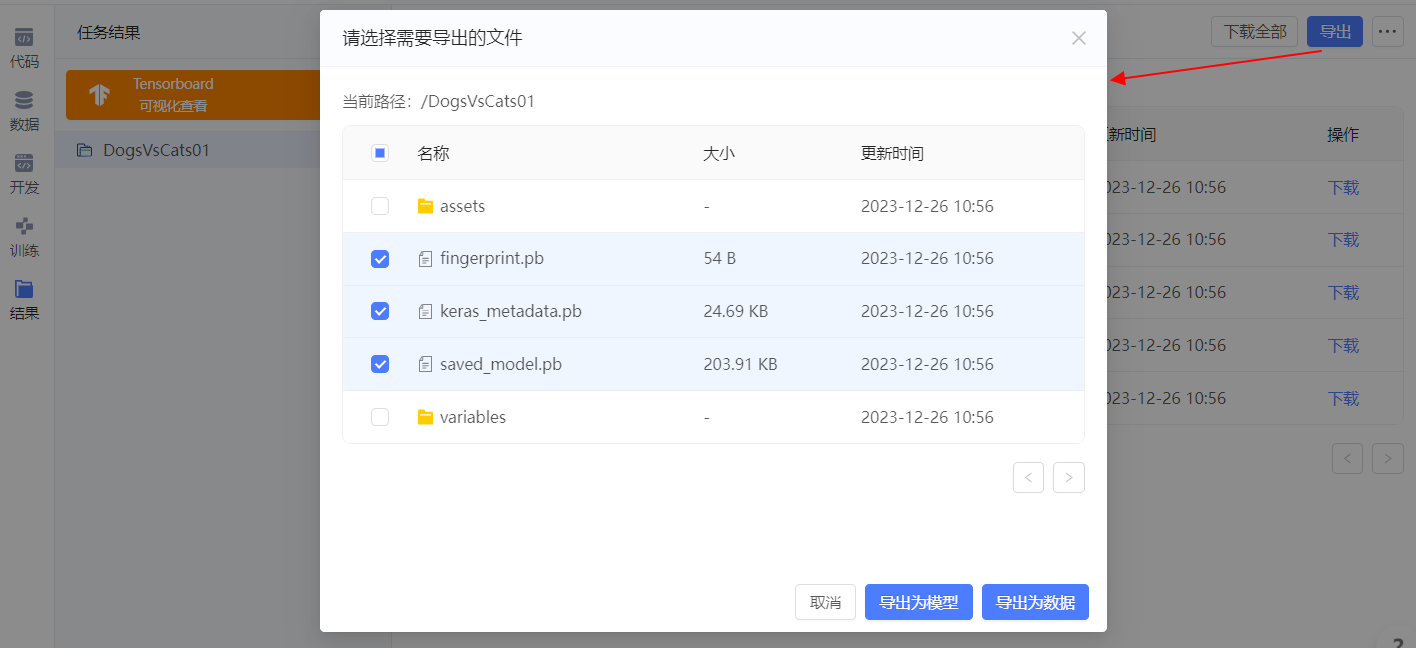Click the 任务结果 panel title

pos(109,32)
